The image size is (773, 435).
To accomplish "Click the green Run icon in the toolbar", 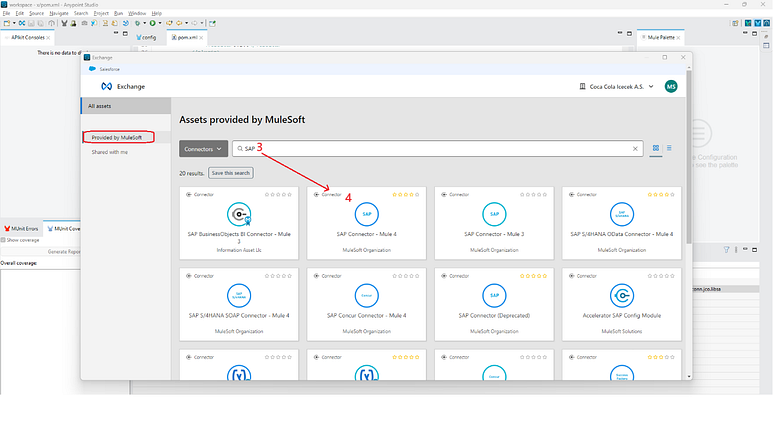I will pyautogui.click(x=152, y=23).
